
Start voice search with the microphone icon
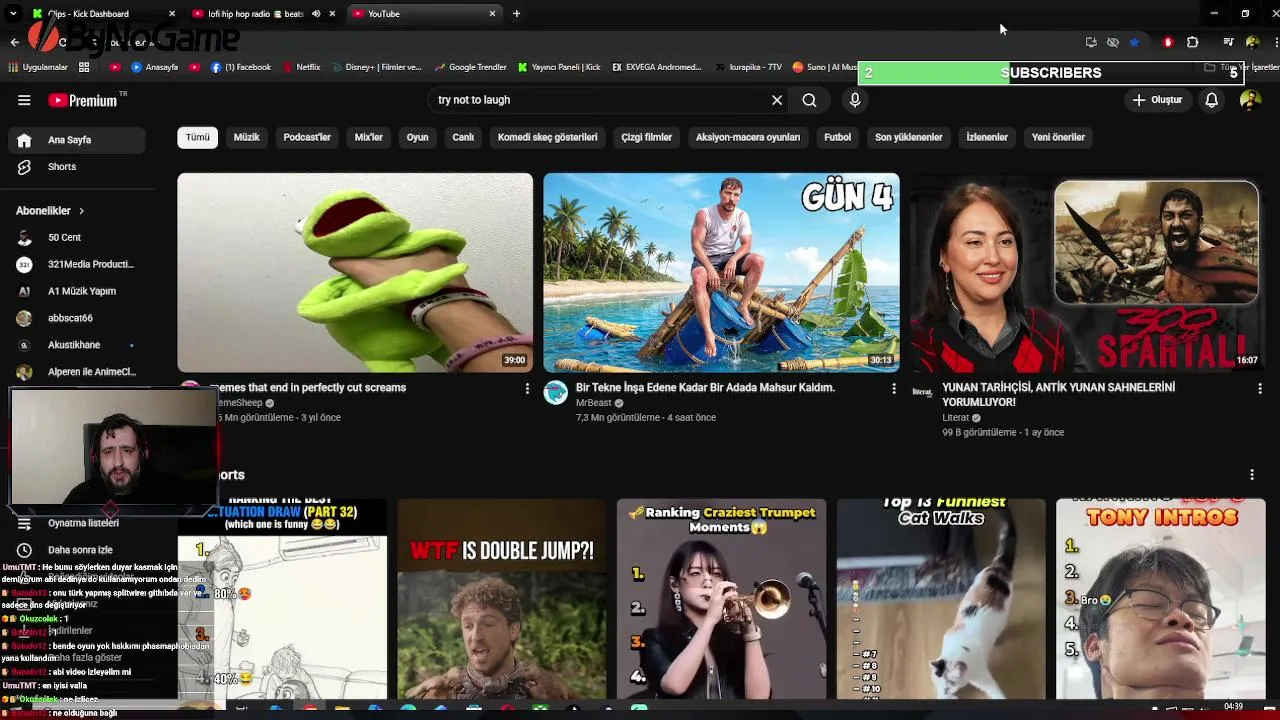point(855,100)
